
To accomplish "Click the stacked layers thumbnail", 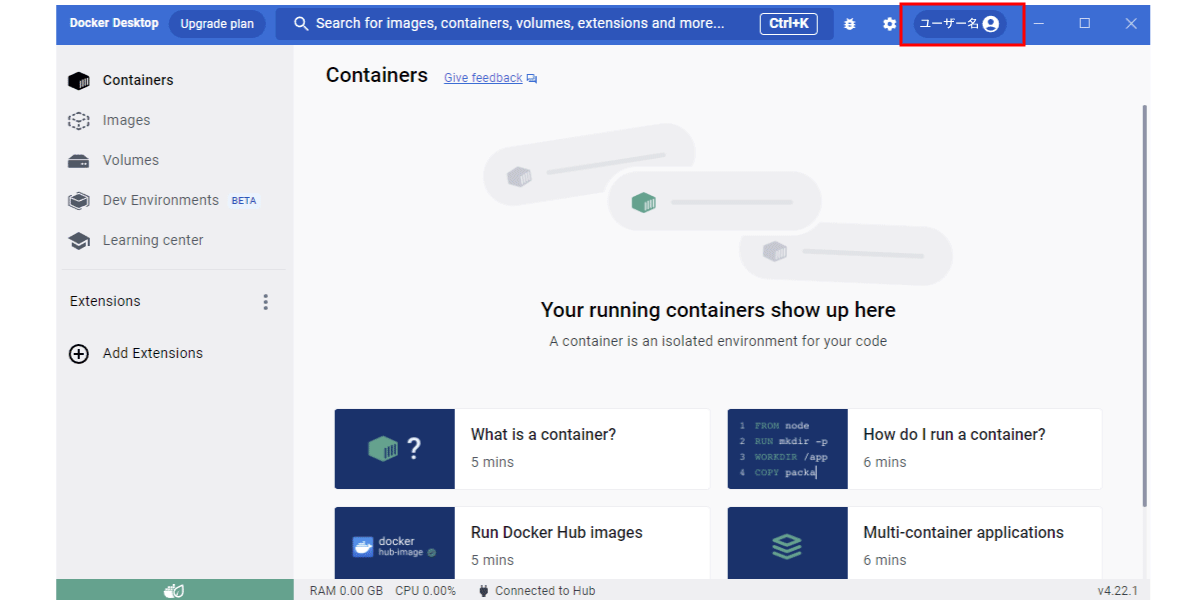I will [788, 543].
